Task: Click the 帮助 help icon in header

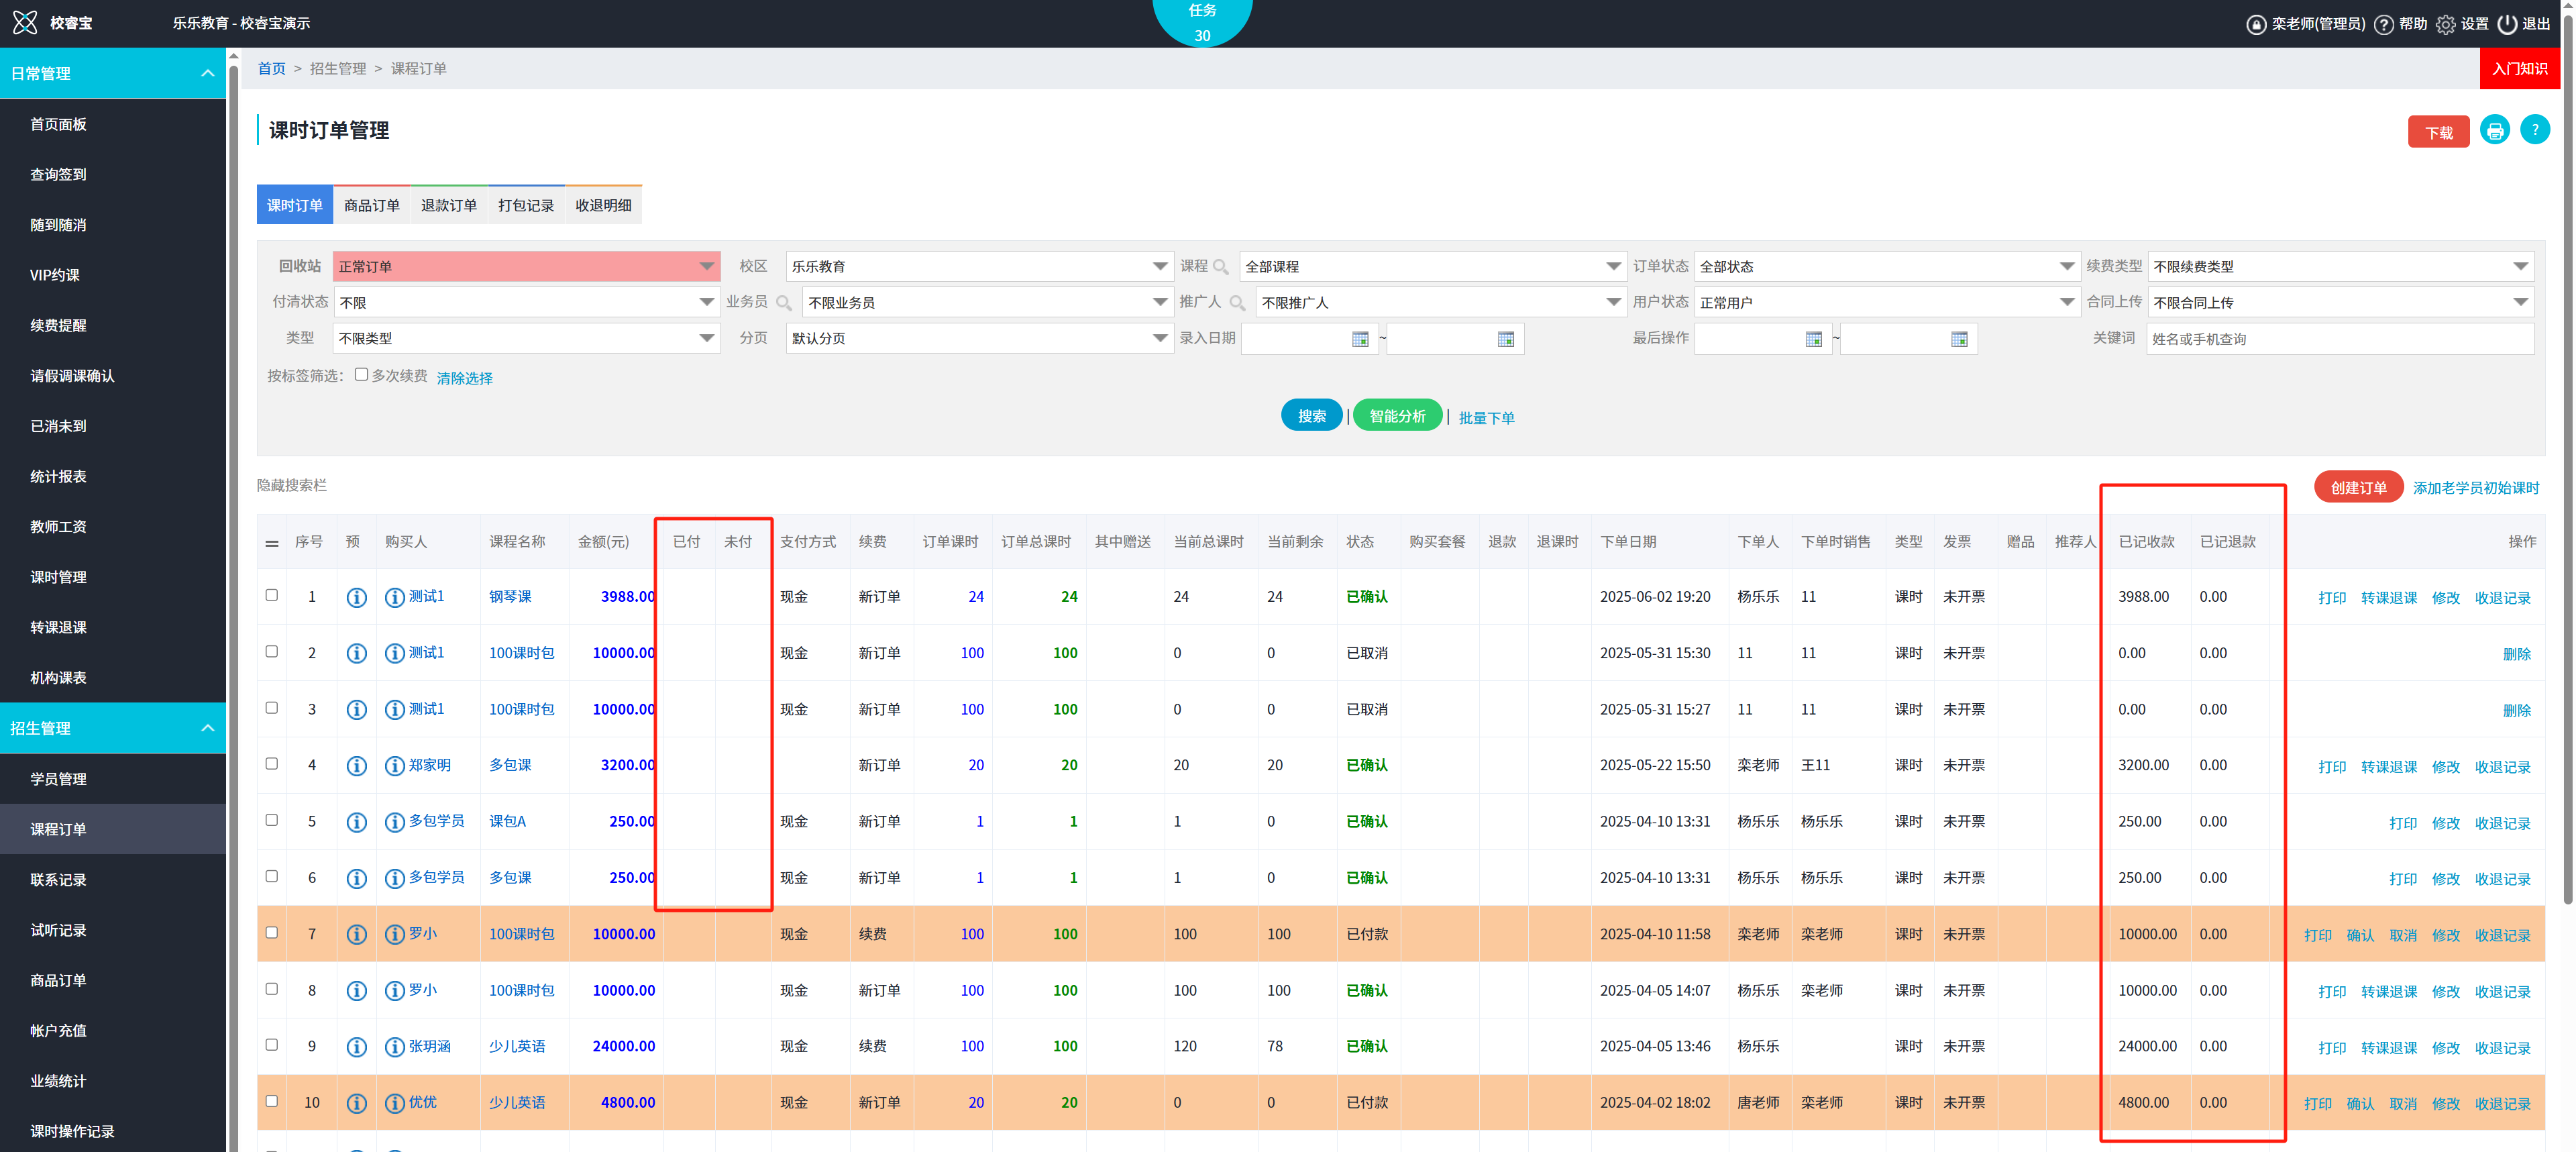Action: tap(2383, 24)
